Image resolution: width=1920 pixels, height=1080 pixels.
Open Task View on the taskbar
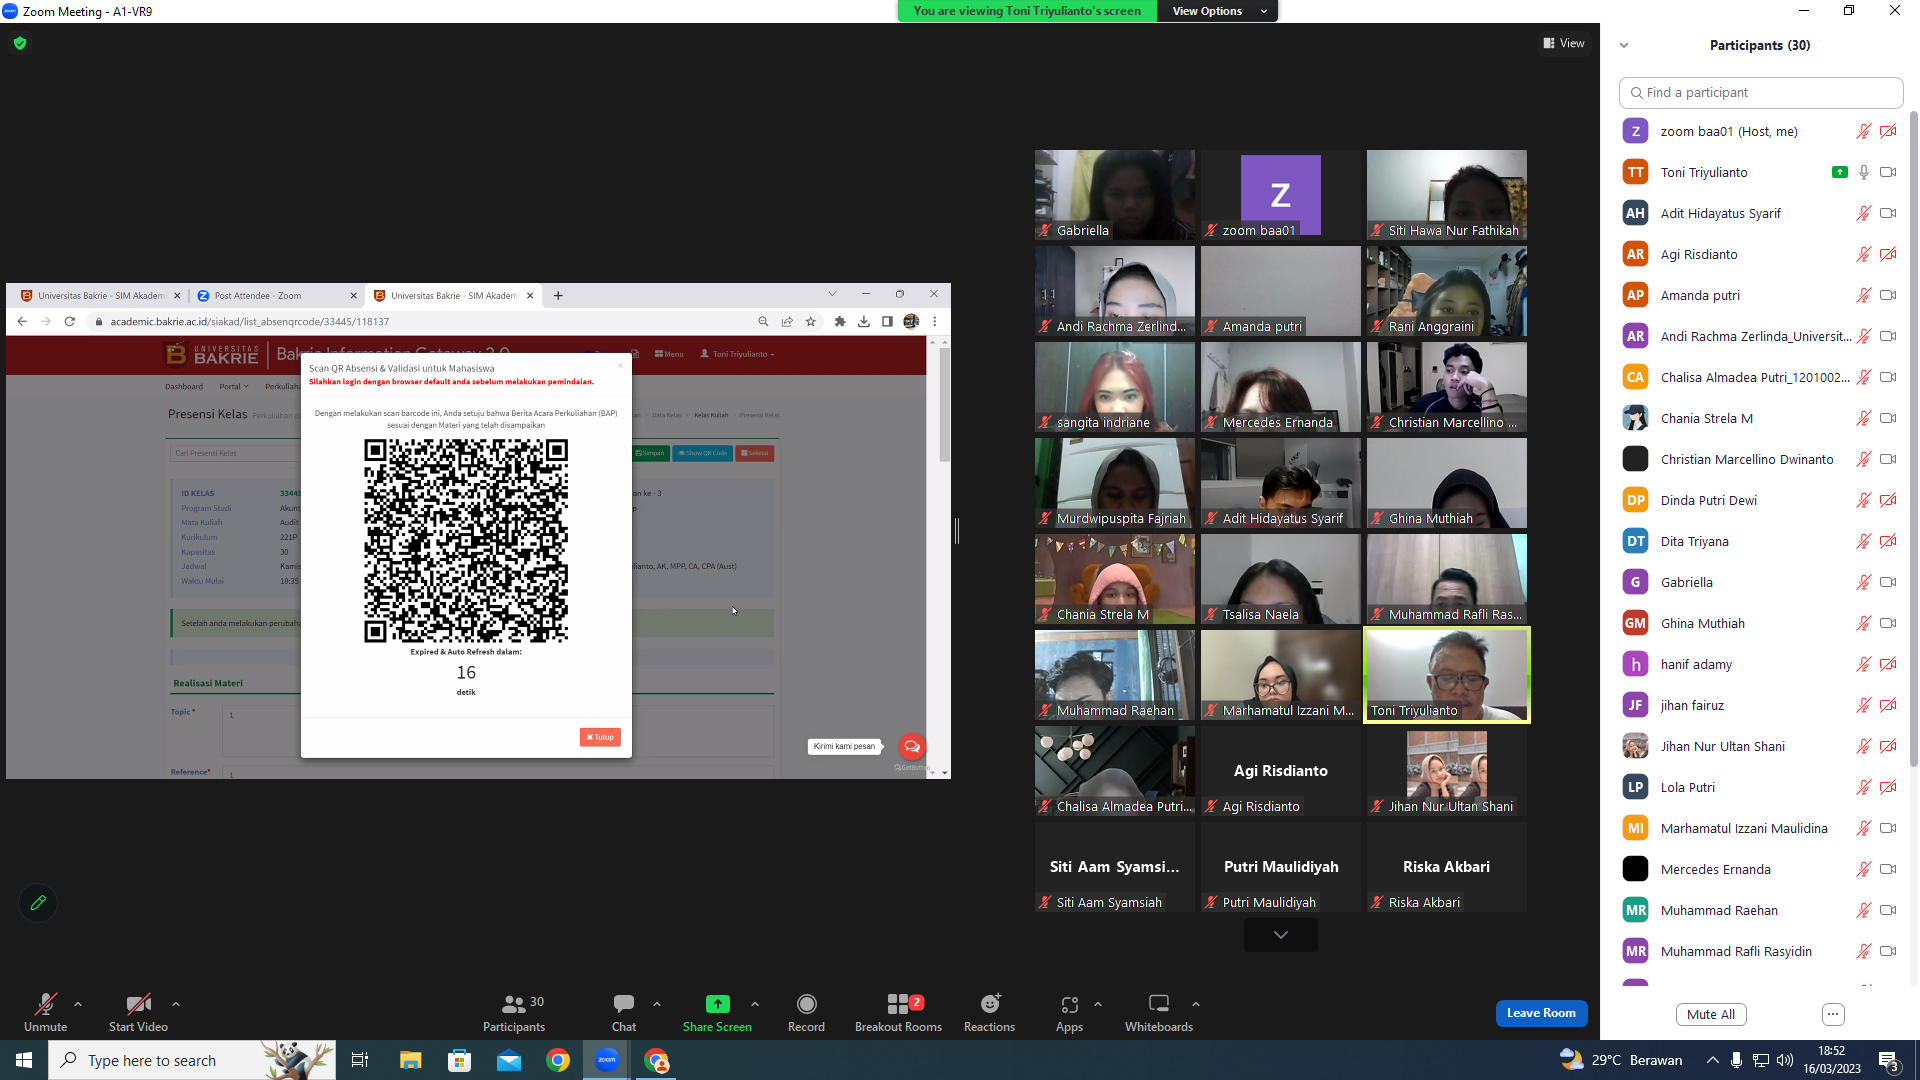360,1060
